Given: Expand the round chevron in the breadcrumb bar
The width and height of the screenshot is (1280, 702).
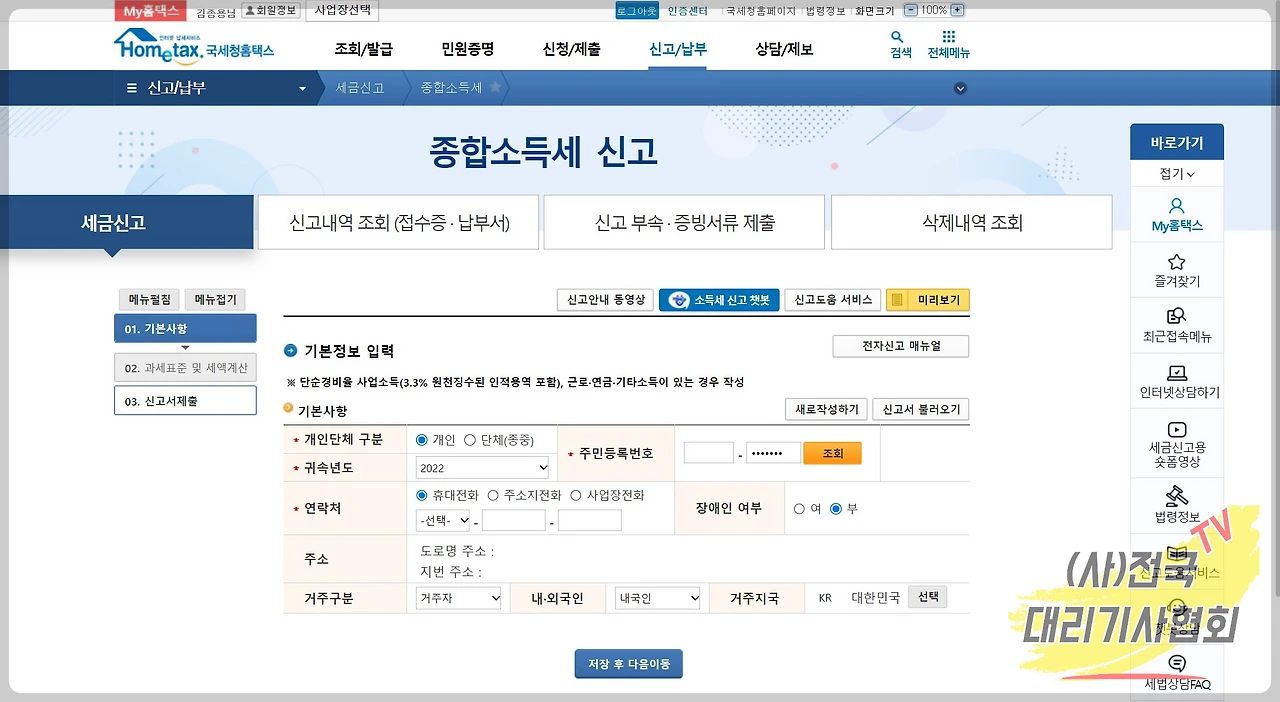Looking at the screenshot, I should coord(960,88).
